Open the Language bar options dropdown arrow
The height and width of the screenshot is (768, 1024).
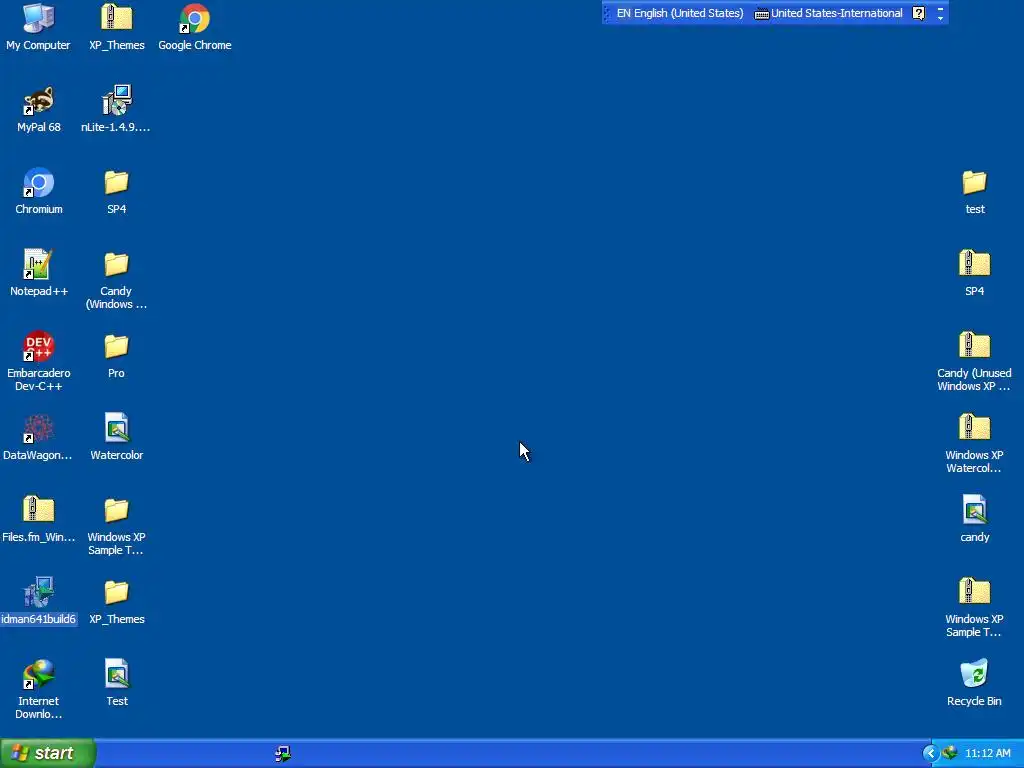point(940,18)
